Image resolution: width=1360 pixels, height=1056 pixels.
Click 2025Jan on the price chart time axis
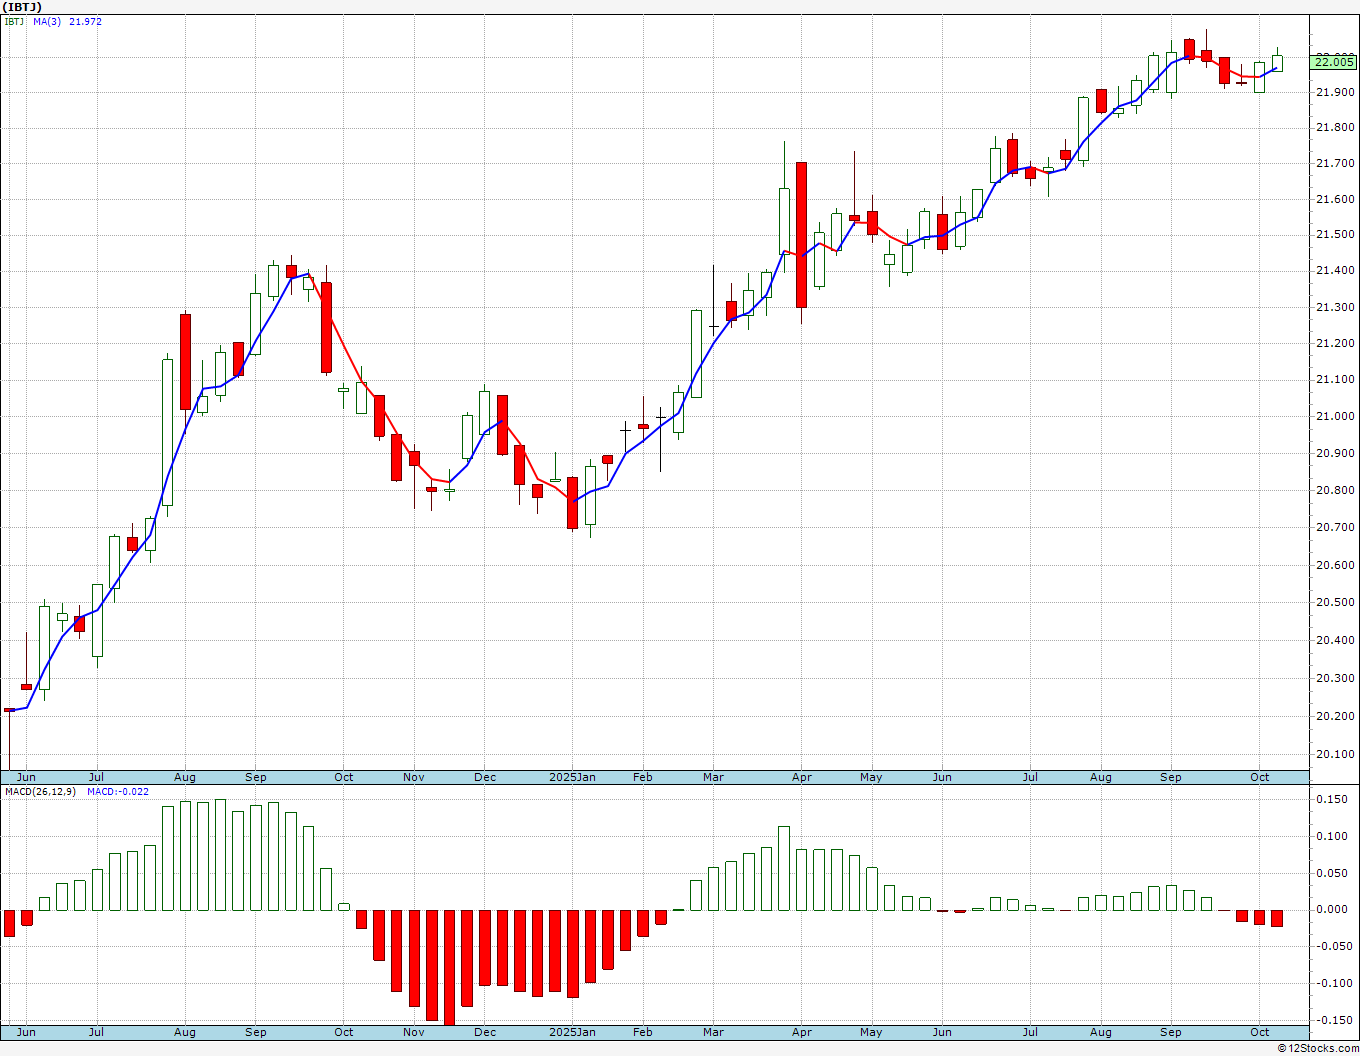coord(573,777)
